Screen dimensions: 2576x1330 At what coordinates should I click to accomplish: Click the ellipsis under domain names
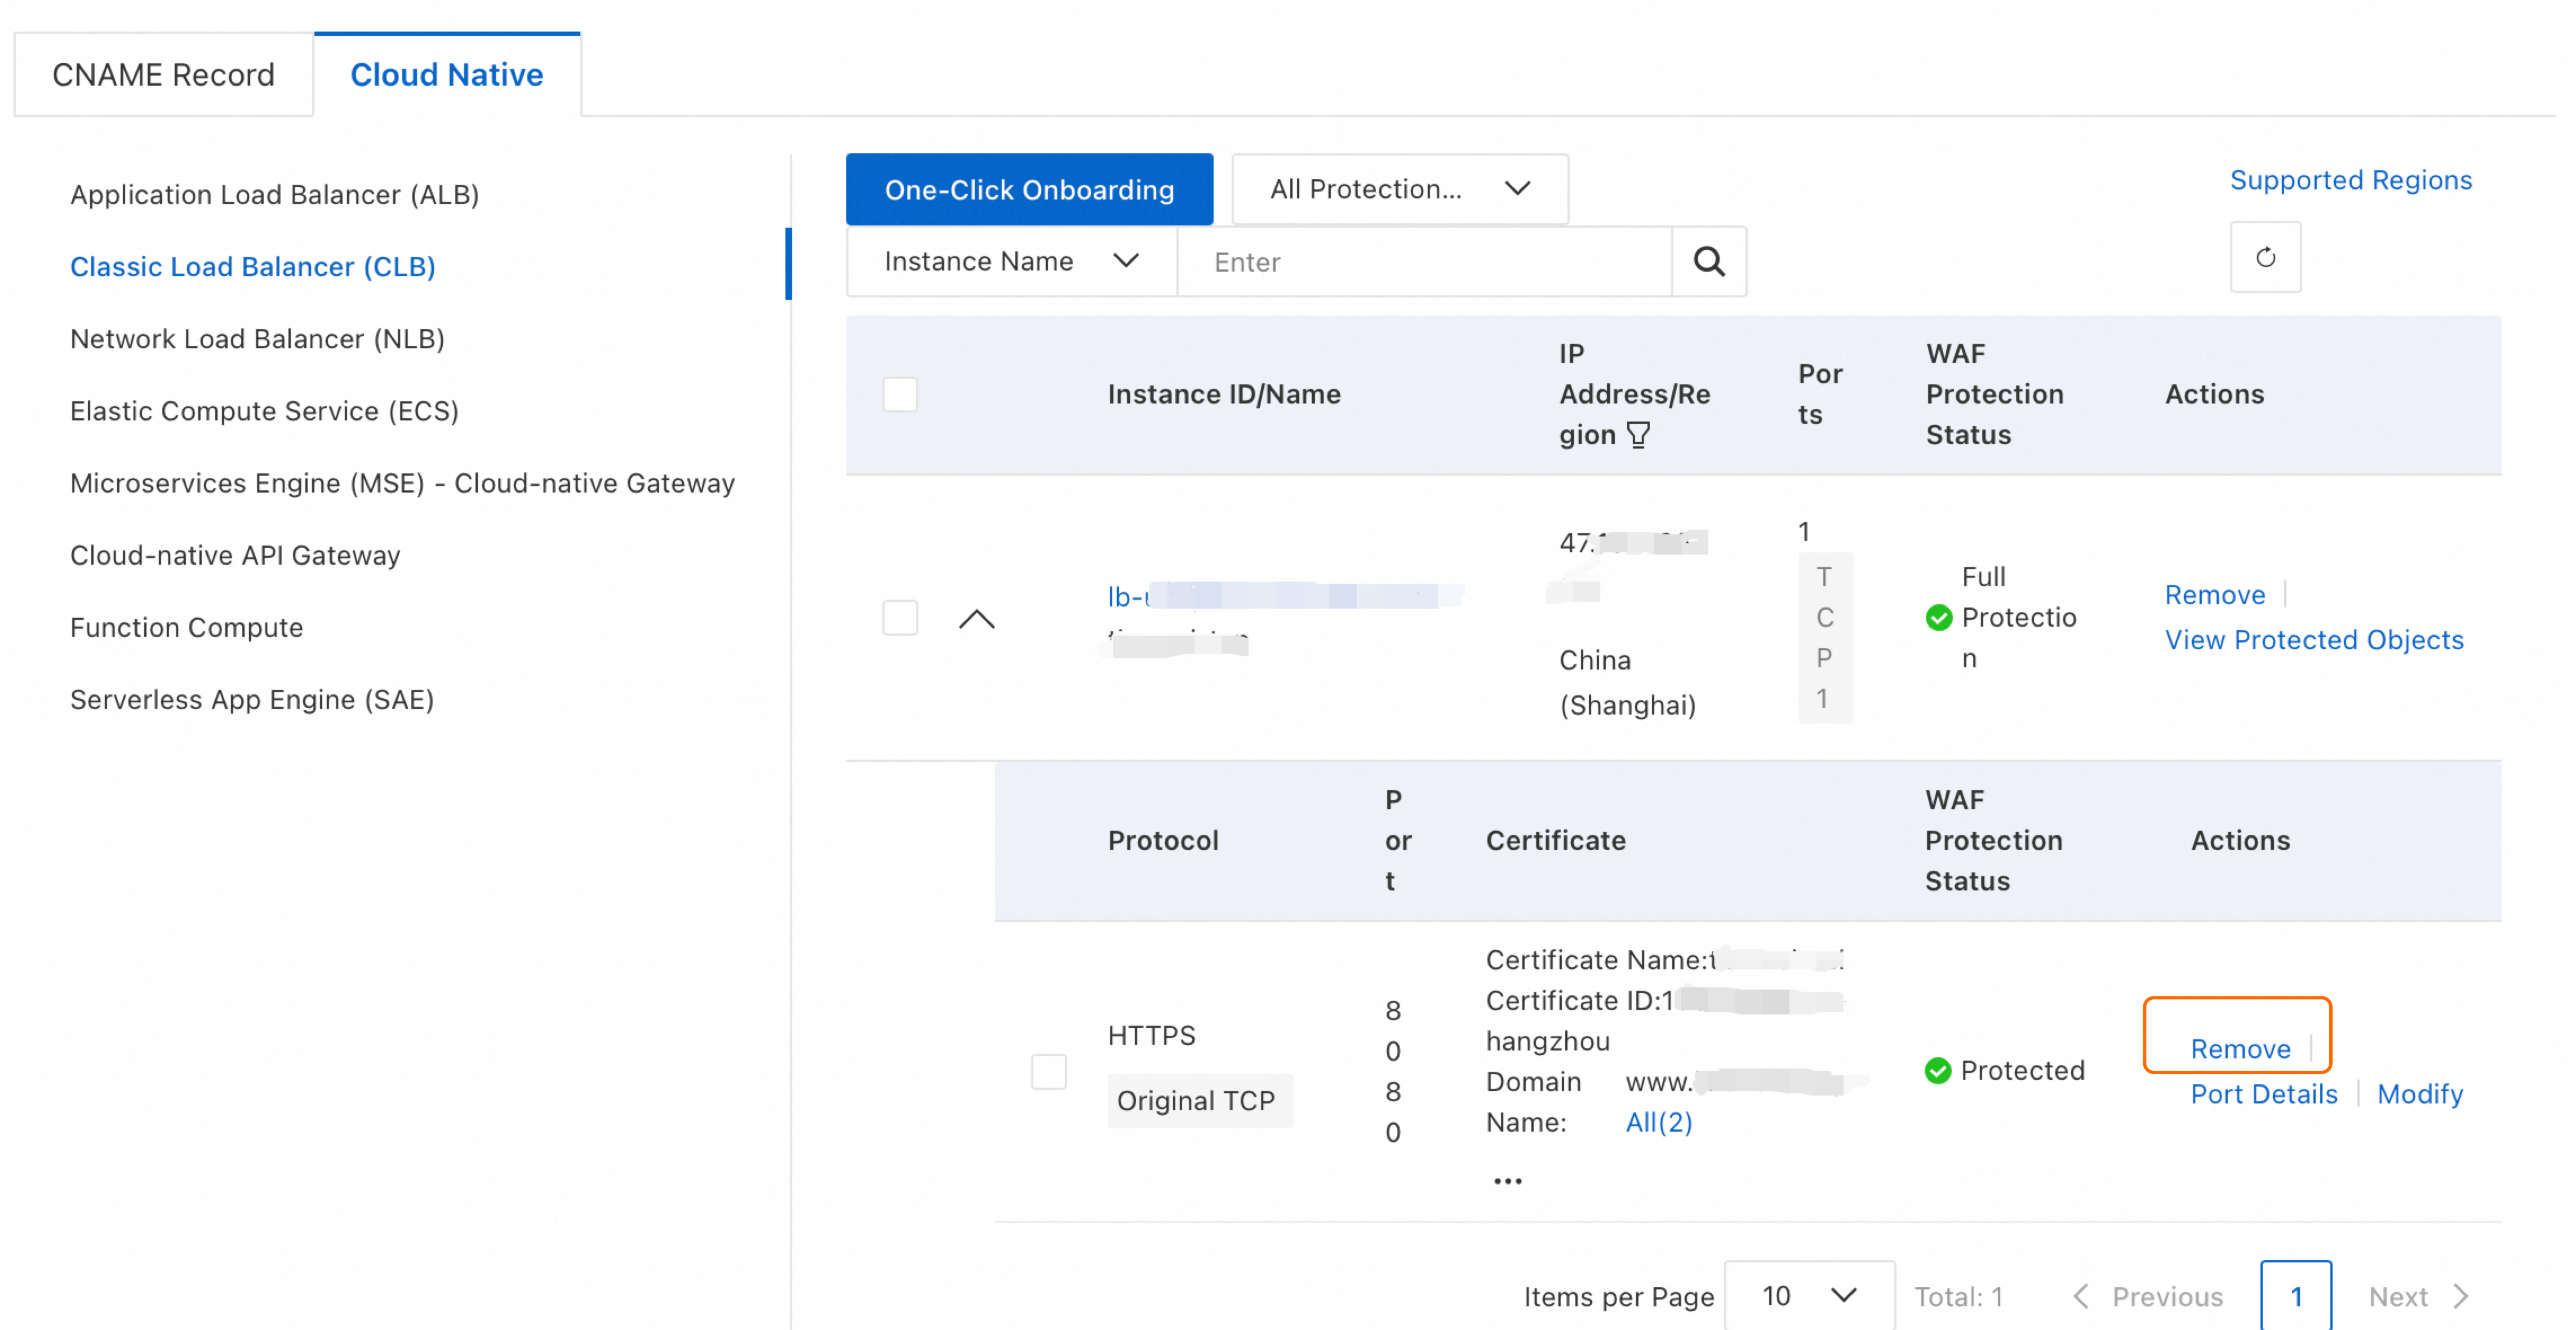pyautogui.click(x=1507, y=1181)
